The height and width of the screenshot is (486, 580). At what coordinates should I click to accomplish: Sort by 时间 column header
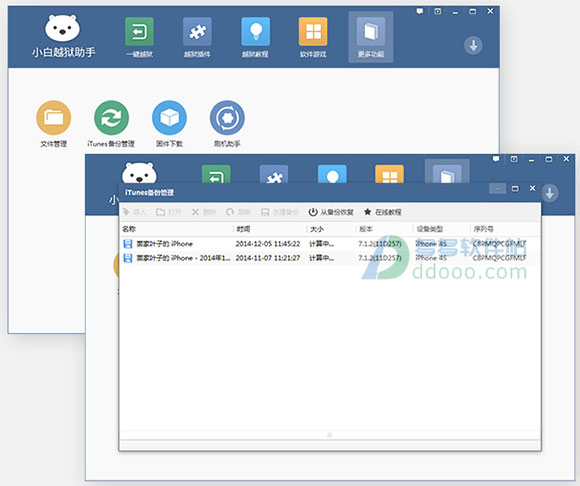(243, 229)
